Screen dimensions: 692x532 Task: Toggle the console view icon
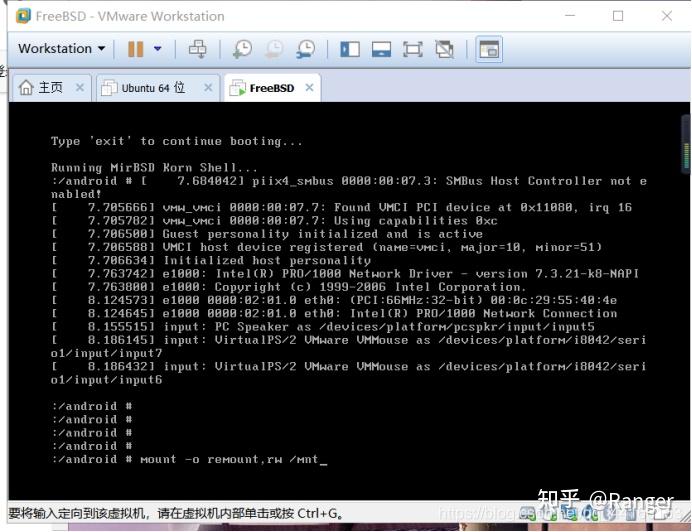489,49
